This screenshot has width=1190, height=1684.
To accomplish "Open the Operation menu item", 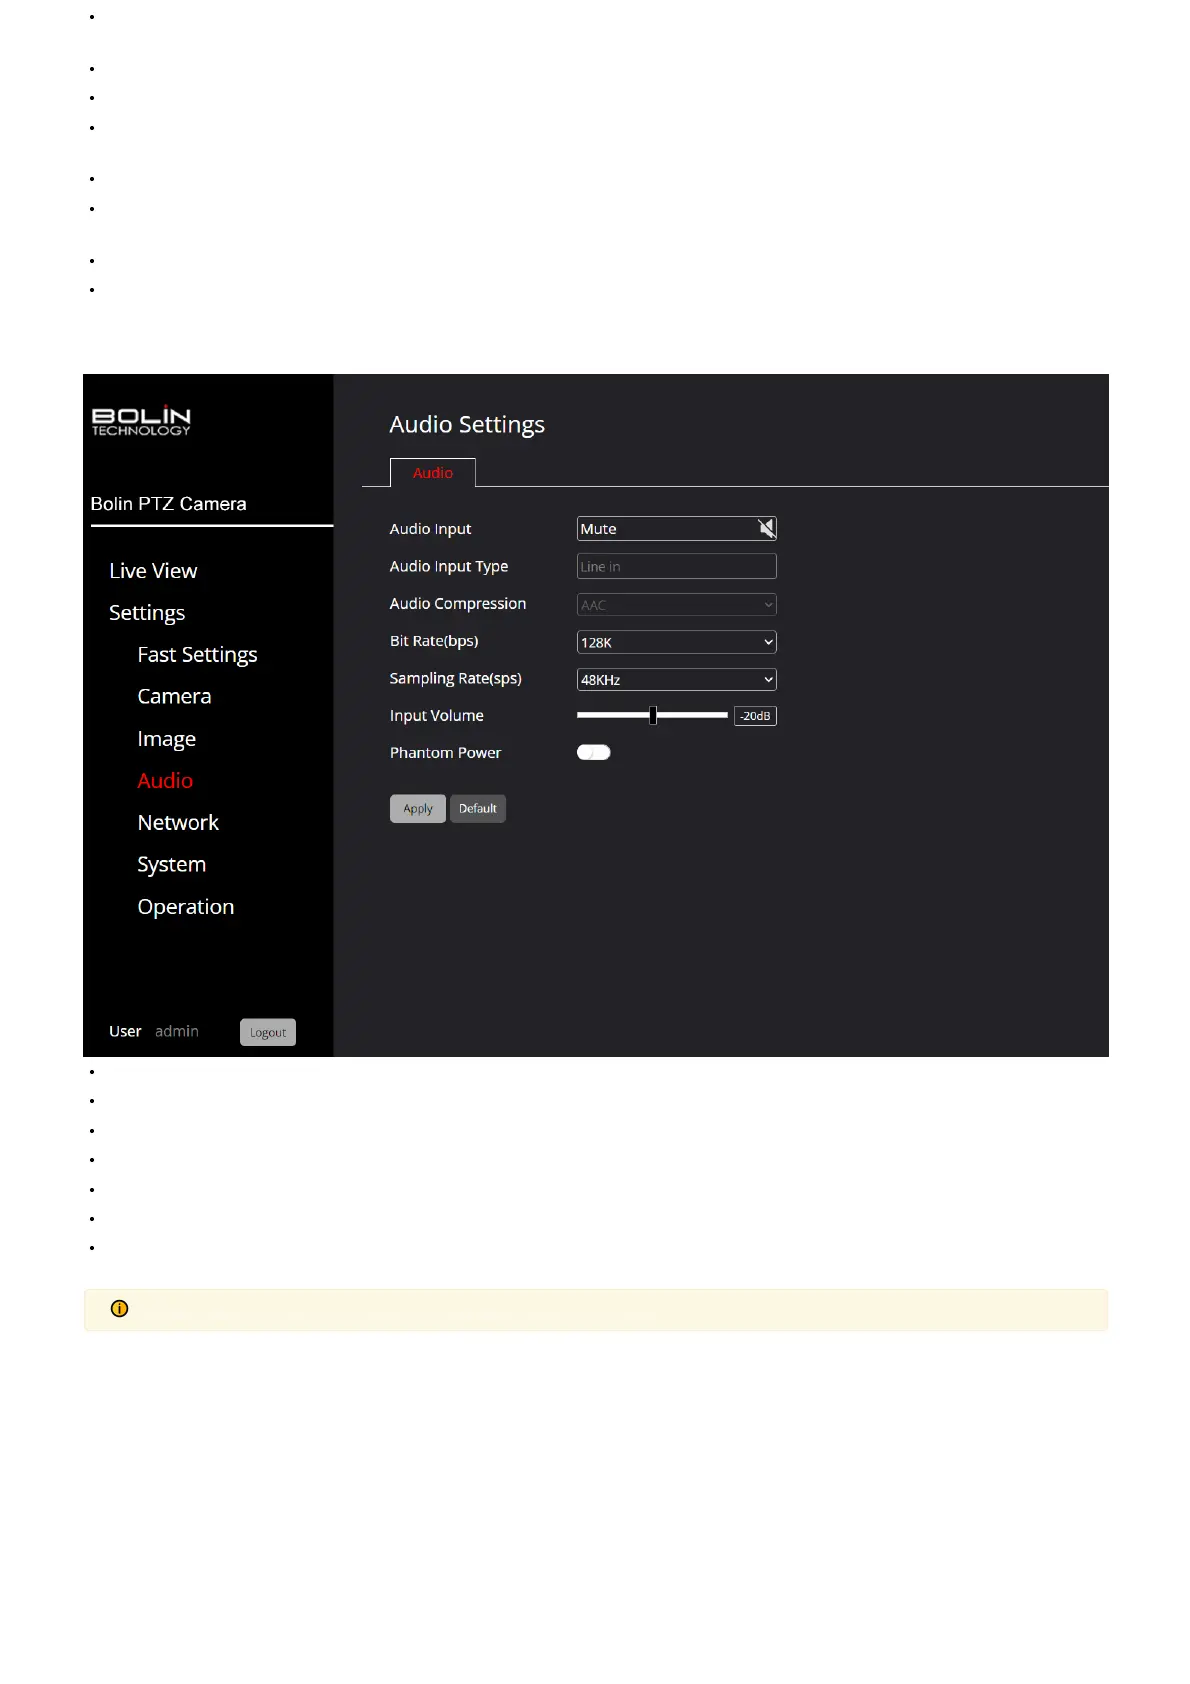I will pos(185,907).
